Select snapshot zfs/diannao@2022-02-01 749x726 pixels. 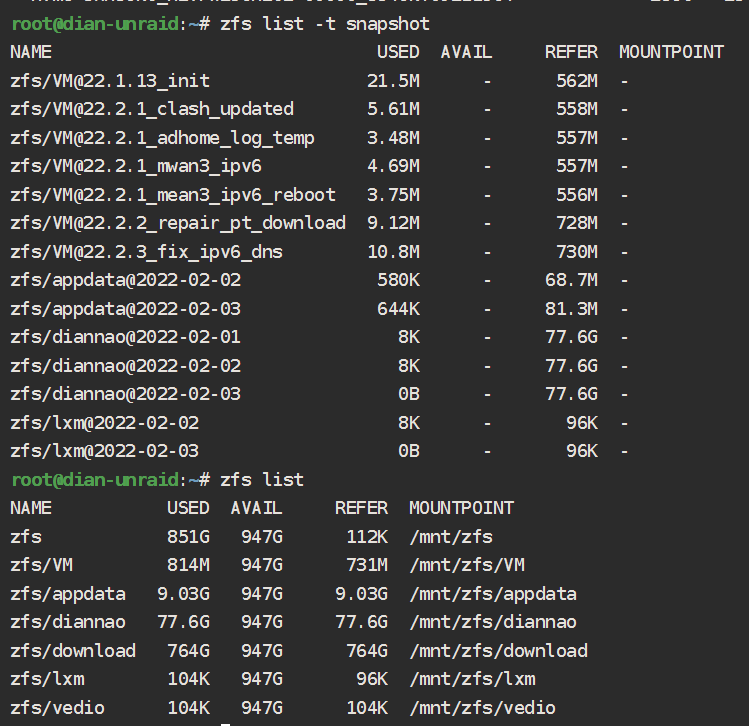click(x=126, y=337)
